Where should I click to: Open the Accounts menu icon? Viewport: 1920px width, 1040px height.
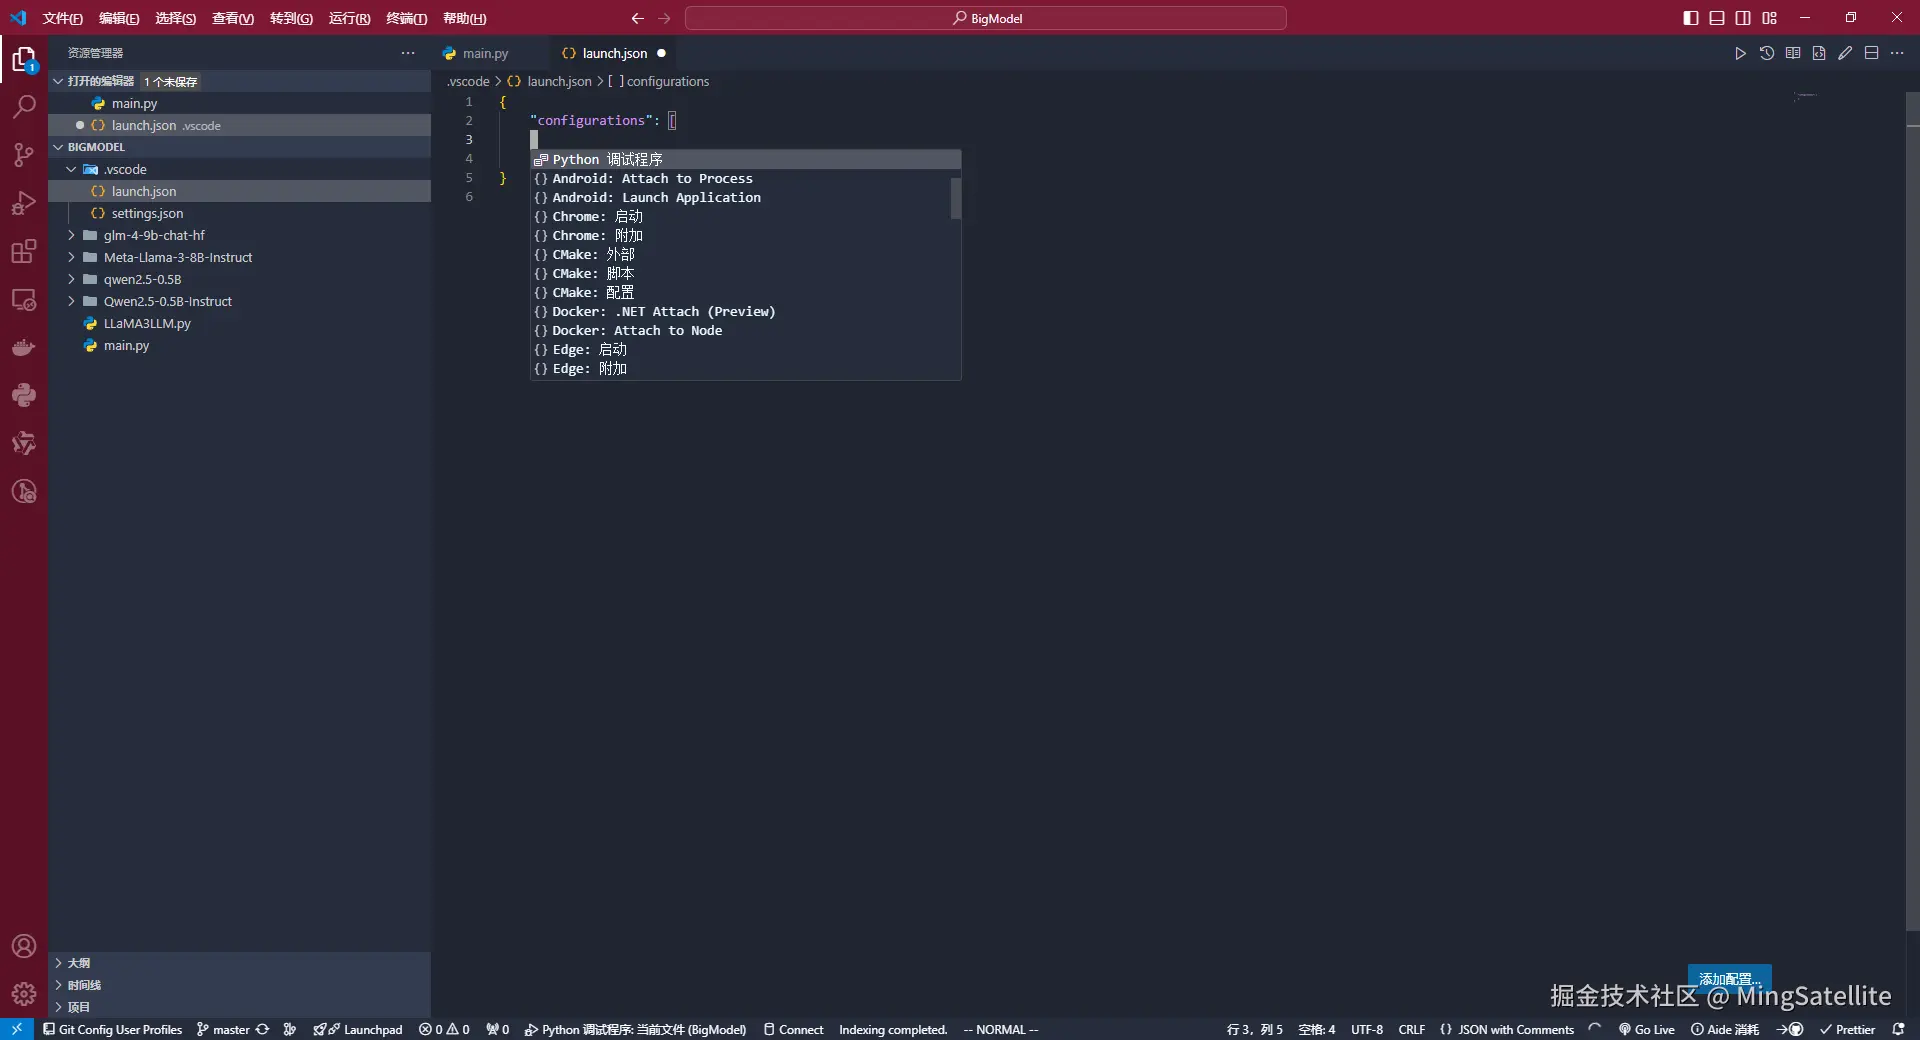point(24,946)
